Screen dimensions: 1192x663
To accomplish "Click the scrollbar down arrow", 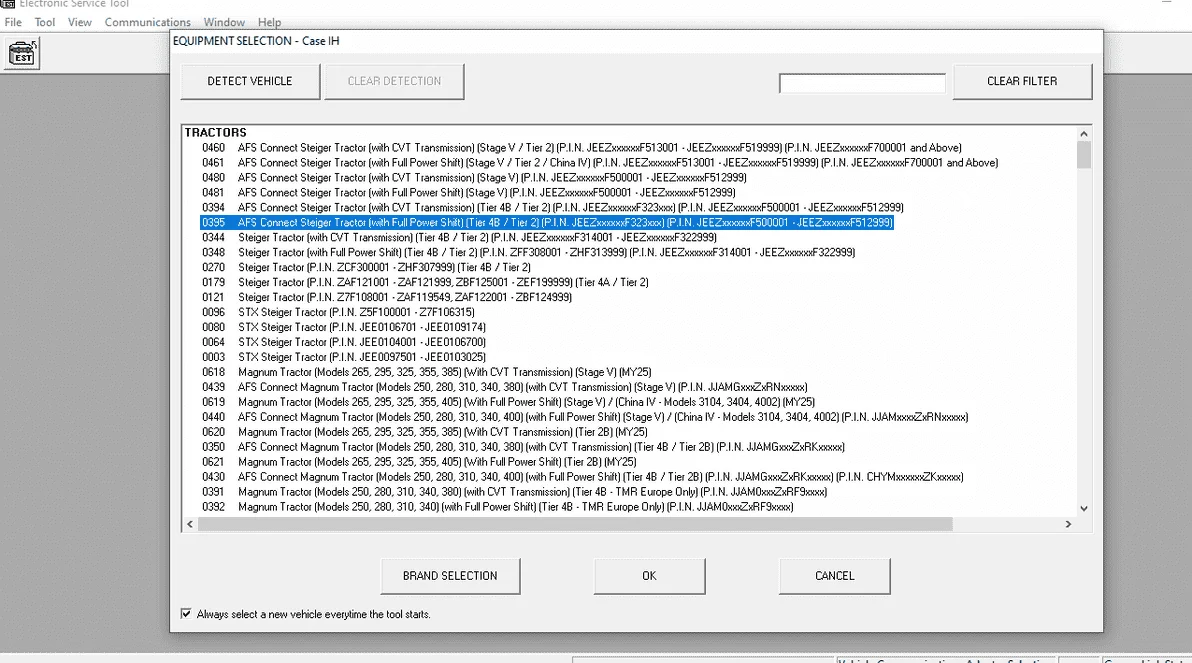I will [1083, 508].
